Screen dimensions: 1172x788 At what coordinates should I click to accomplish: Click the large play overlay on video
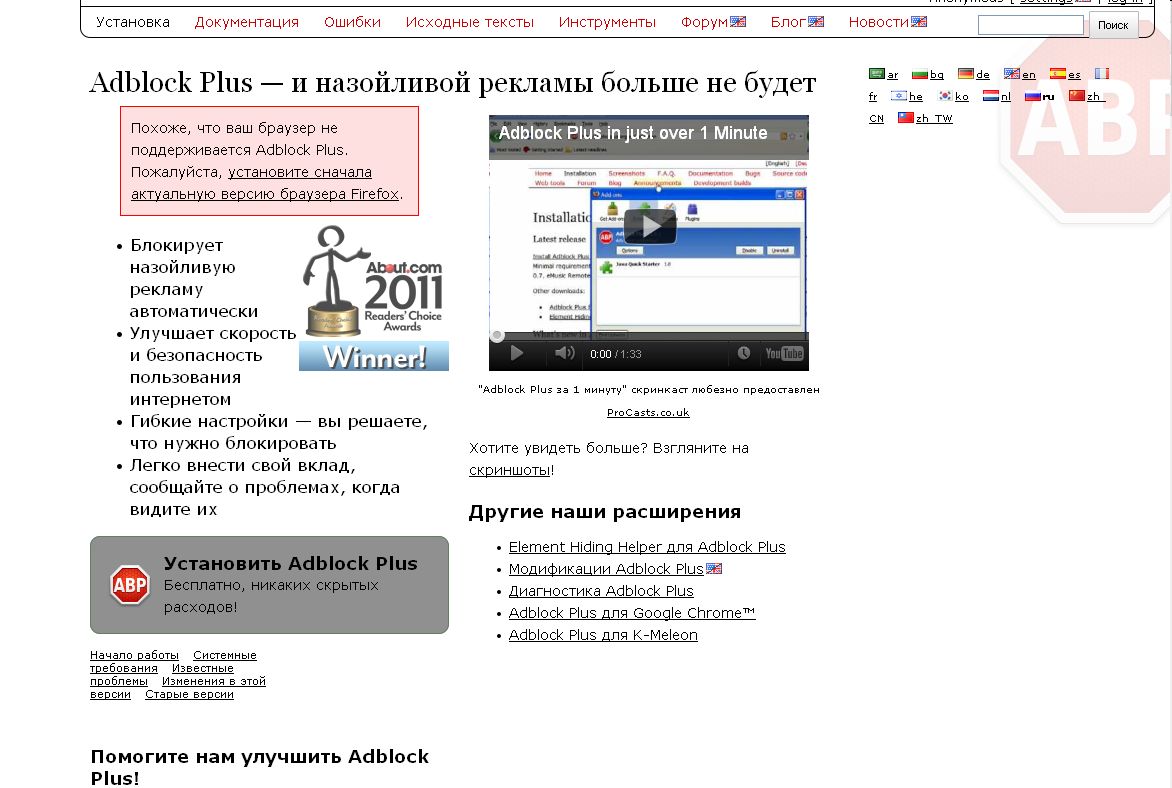[650, 227]
